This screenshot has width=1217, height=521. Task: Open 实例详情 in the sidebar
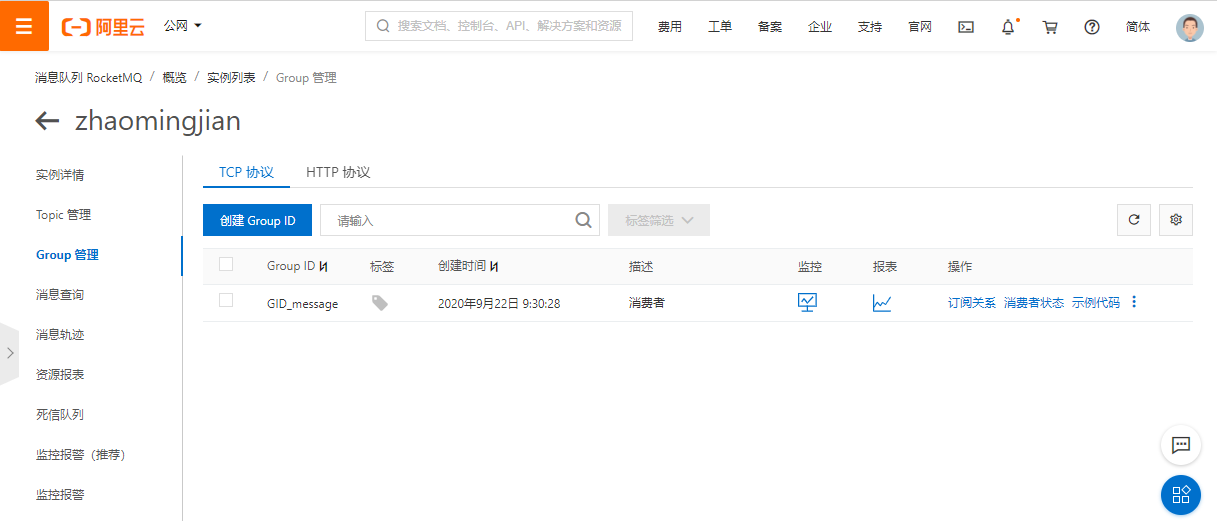[60, 175]
